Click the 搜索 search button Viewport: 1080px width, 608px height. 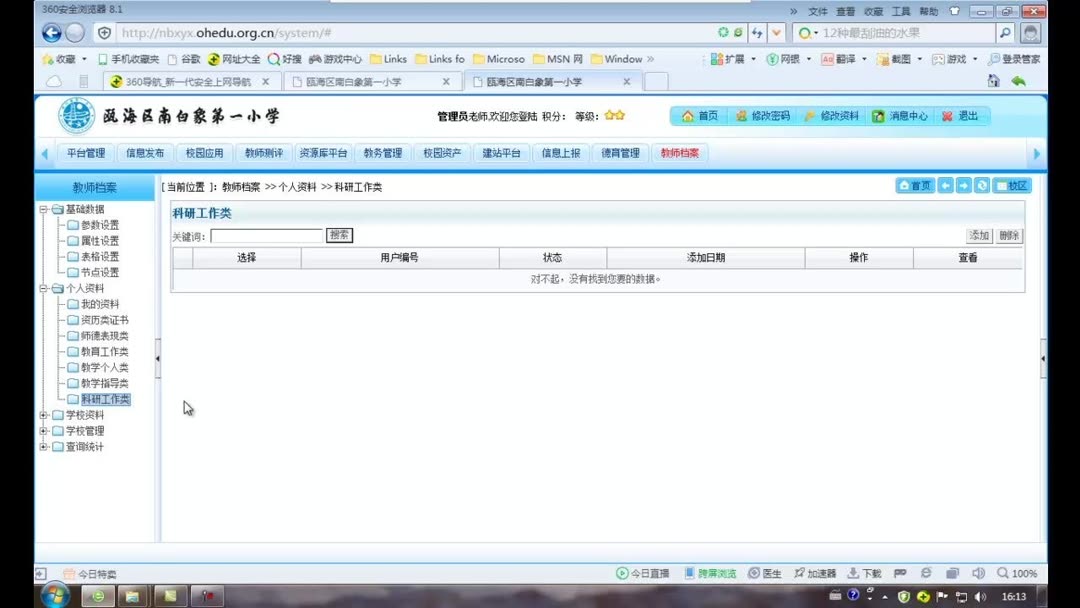337,234
